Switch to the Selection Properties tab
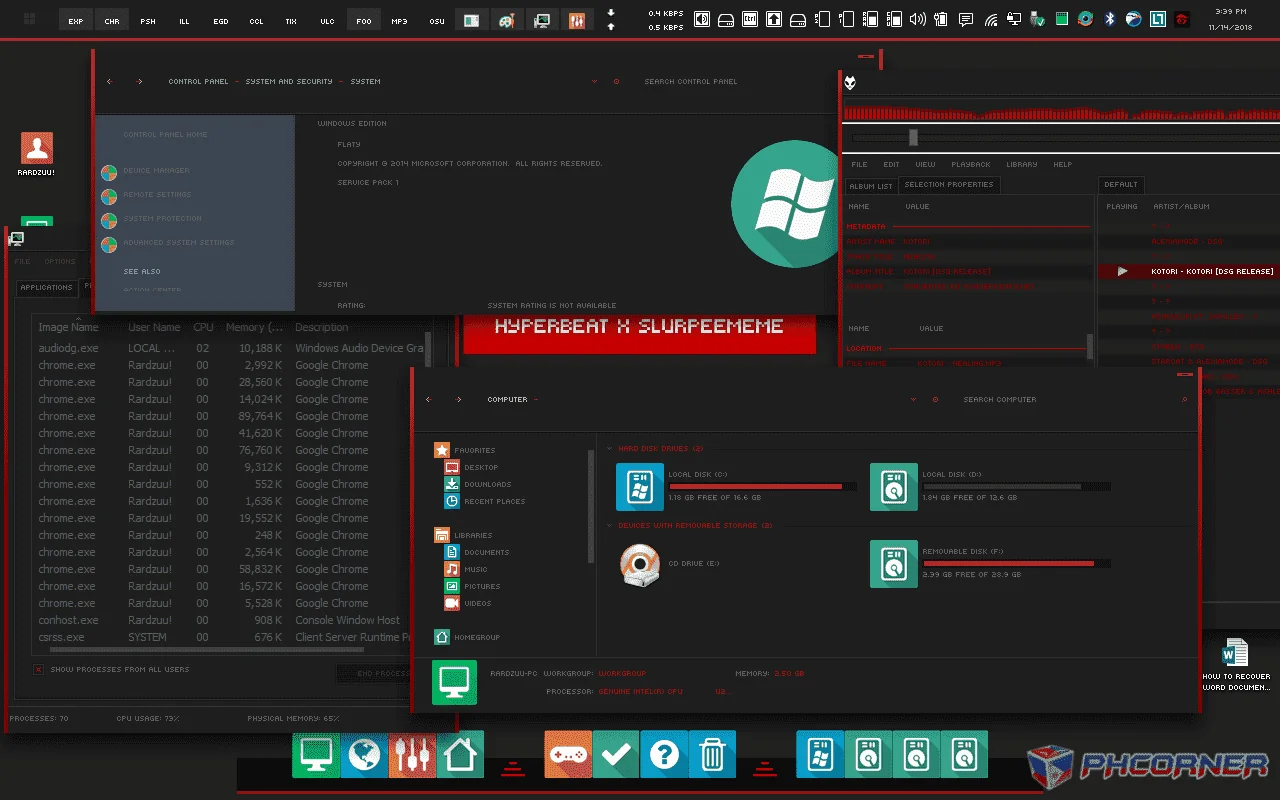This screenshot has height=800, width=1280. tap(949, 184)
